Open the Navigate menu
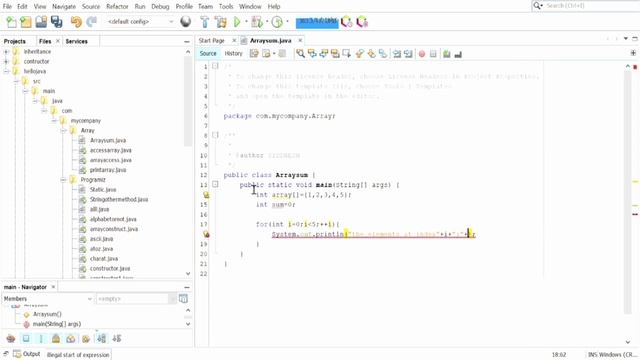The width and height of the screenshot is (640, 360). coord(64,7)
